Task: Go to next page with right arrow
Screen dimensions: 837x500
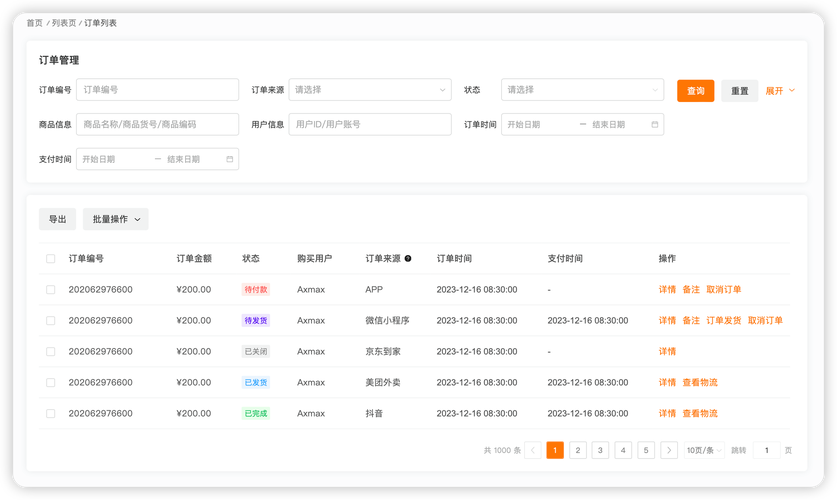Action: pos(669,450)
